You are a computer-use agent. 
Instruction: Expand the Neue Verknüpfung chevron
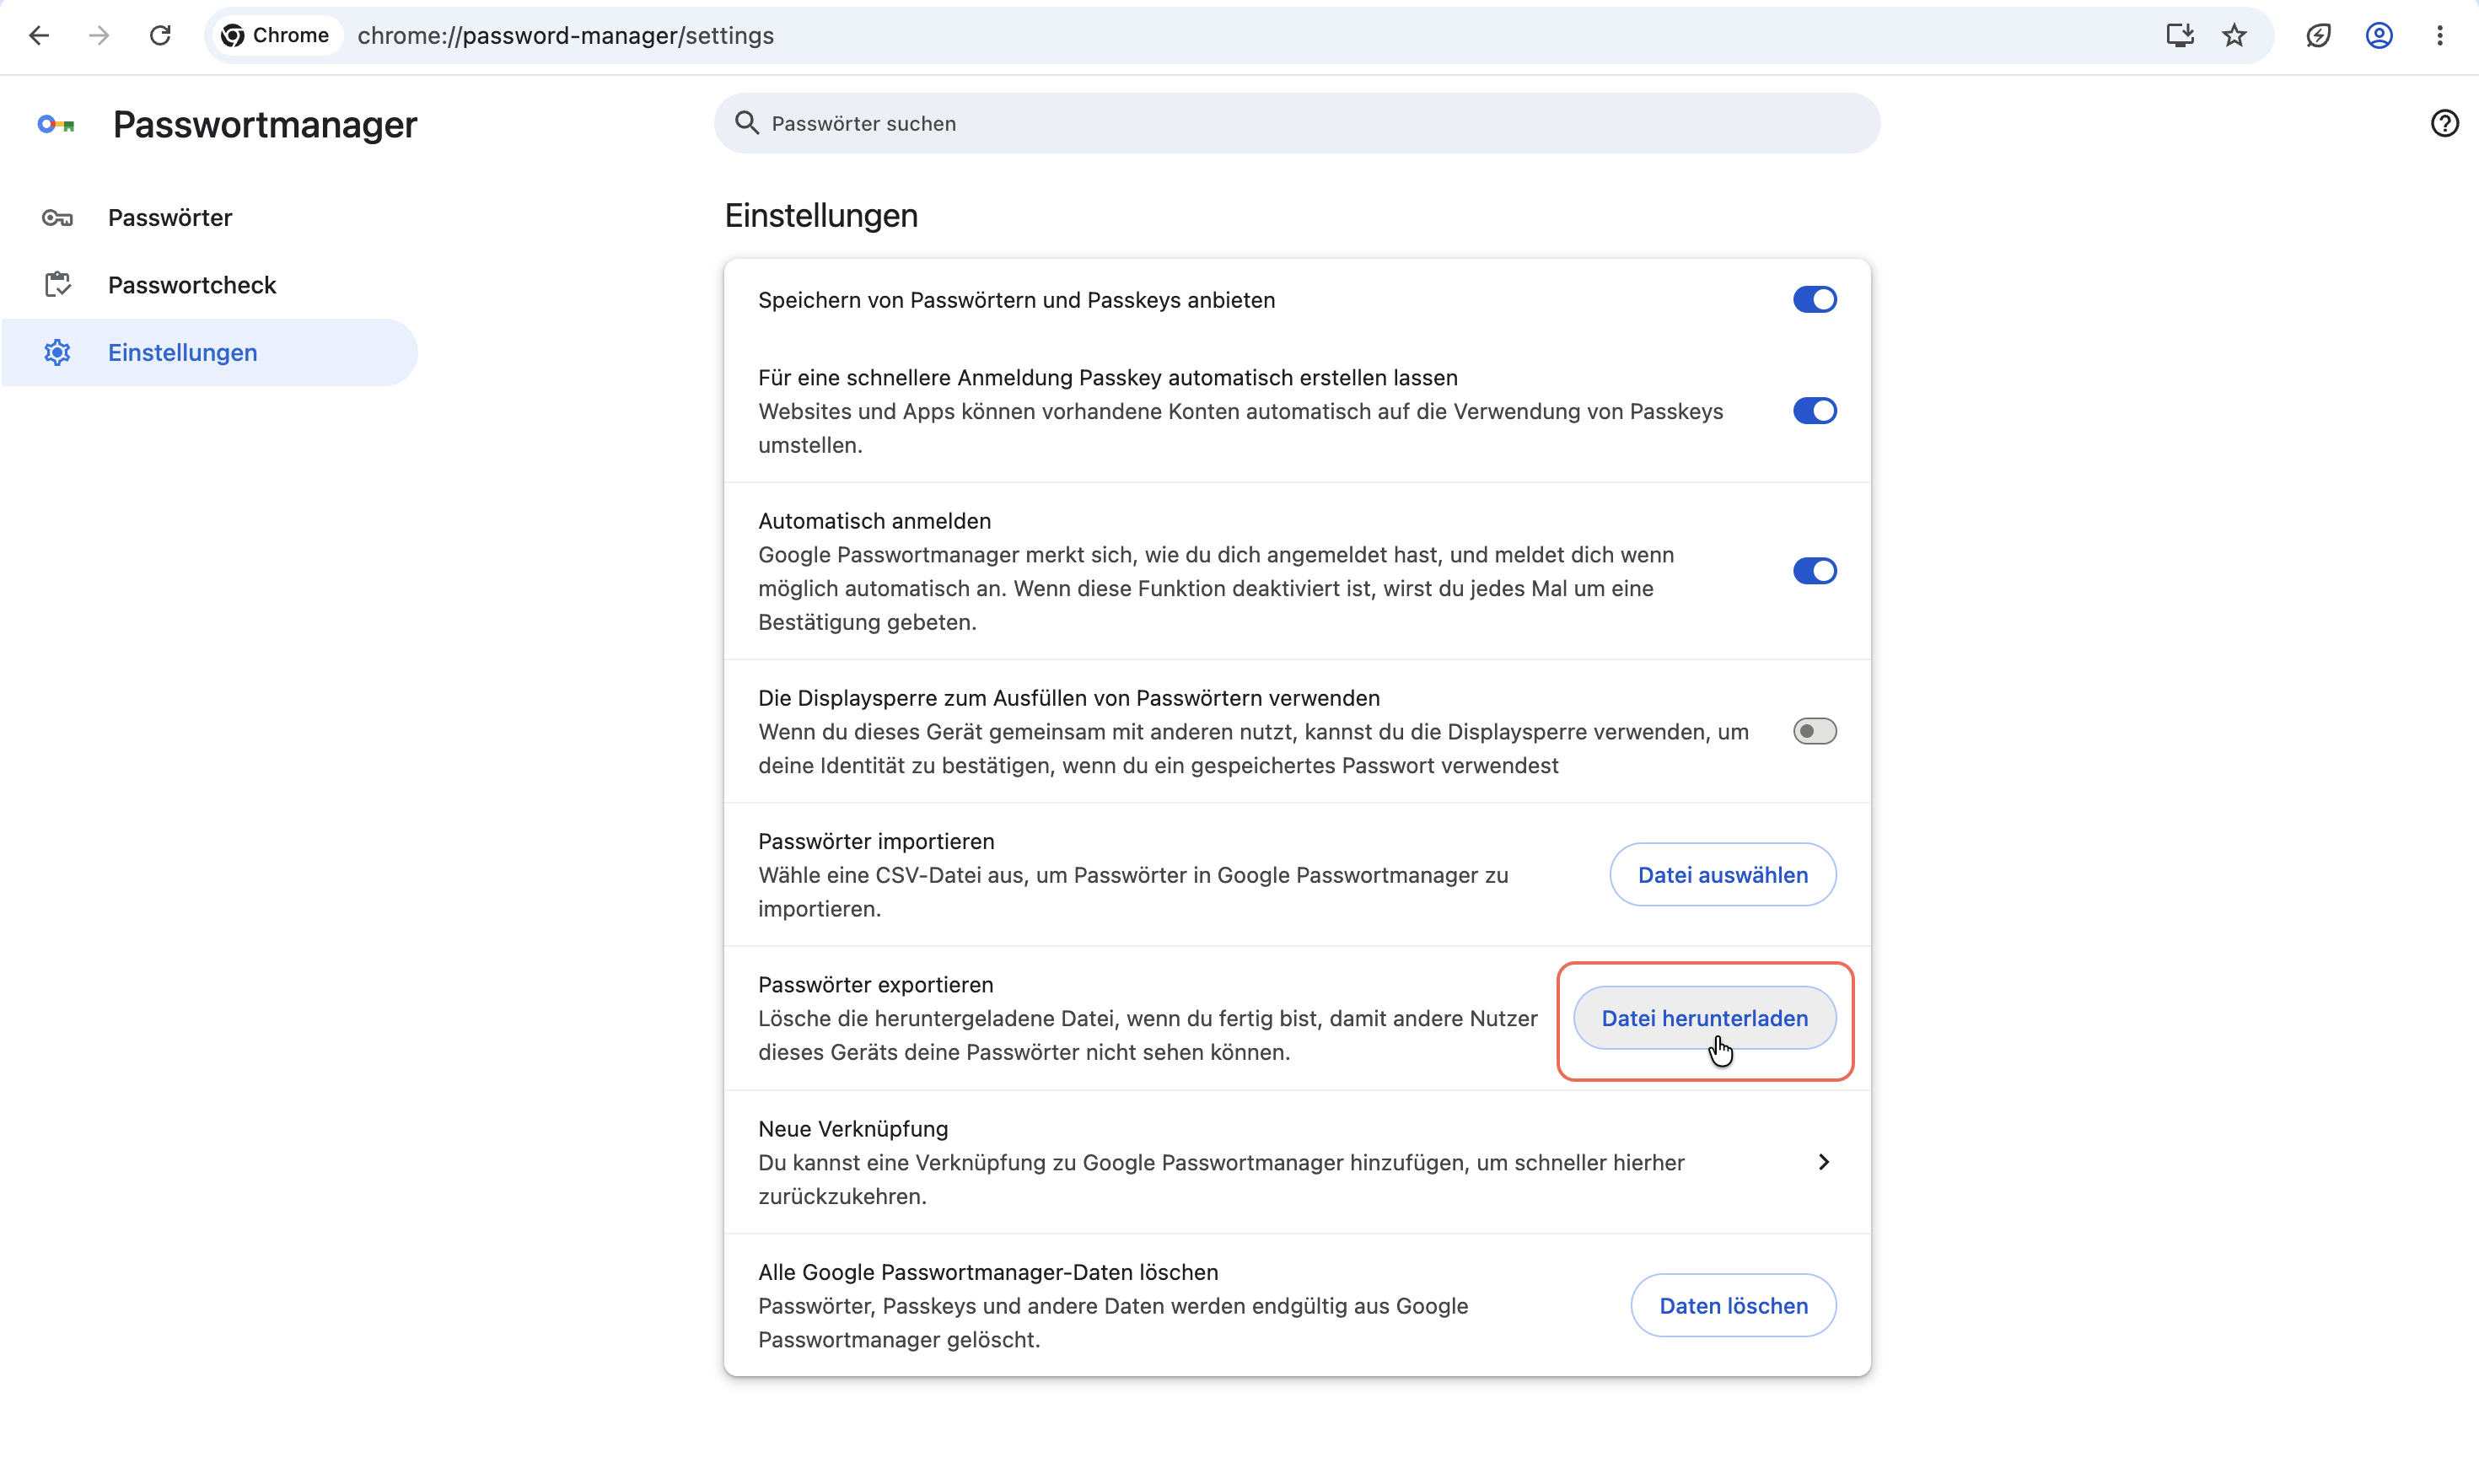[x=1823, y=1162]
